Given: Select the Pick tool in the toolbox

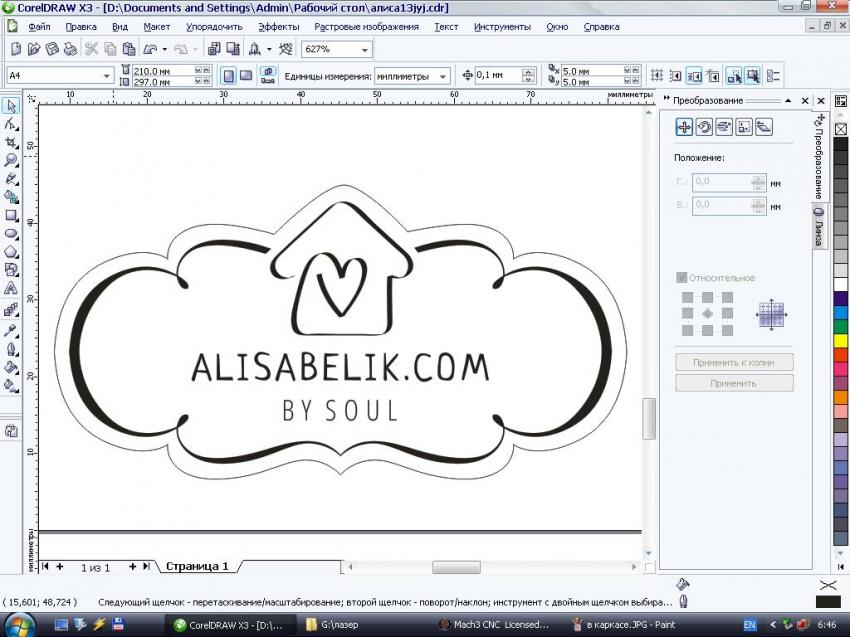Looking at the screenshot, I should (x=11, y=105).
